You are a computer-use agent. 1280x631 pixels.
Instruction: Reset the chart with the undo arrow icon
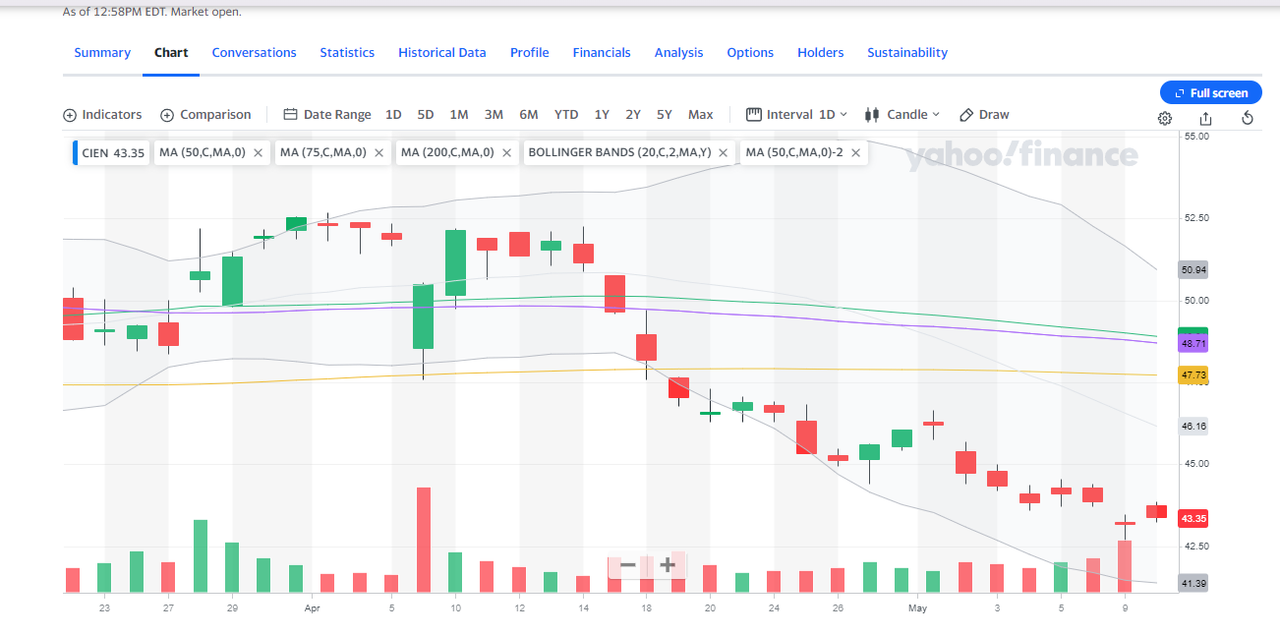pyautogui.click(x=1247, y=118)
